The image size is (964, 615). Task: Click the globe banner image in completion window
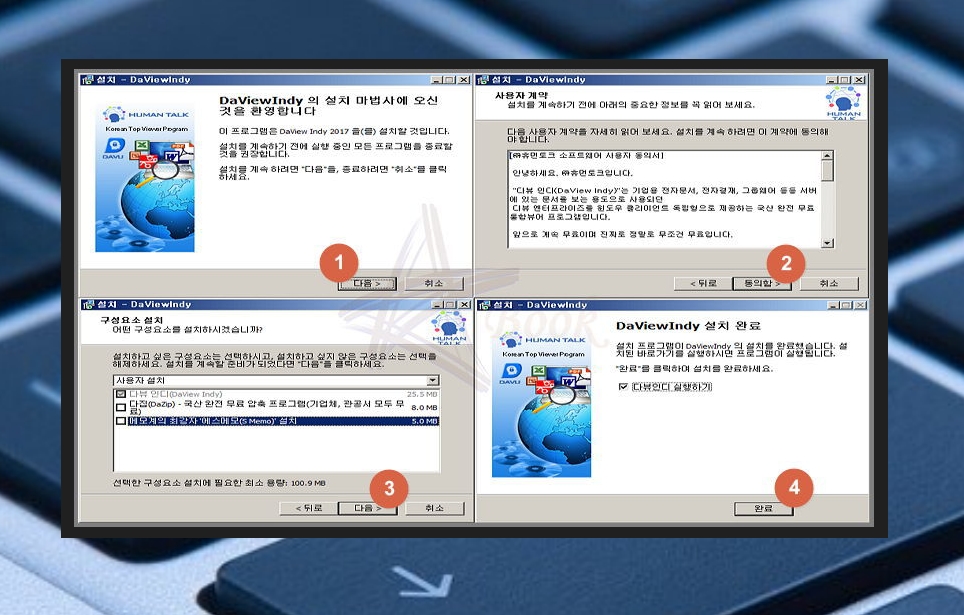[x=542, y=403]
